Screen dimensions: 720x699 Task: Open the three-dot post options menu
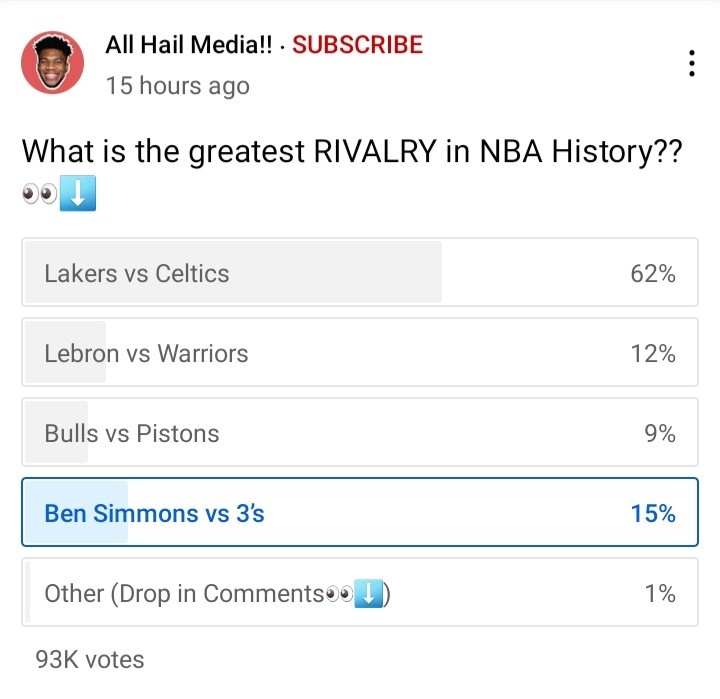click(x=692, y=63)
